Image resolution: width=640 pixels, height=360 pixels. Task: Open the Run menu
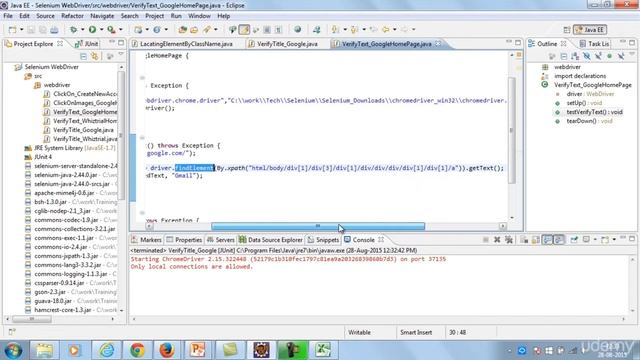pos(176,16)
